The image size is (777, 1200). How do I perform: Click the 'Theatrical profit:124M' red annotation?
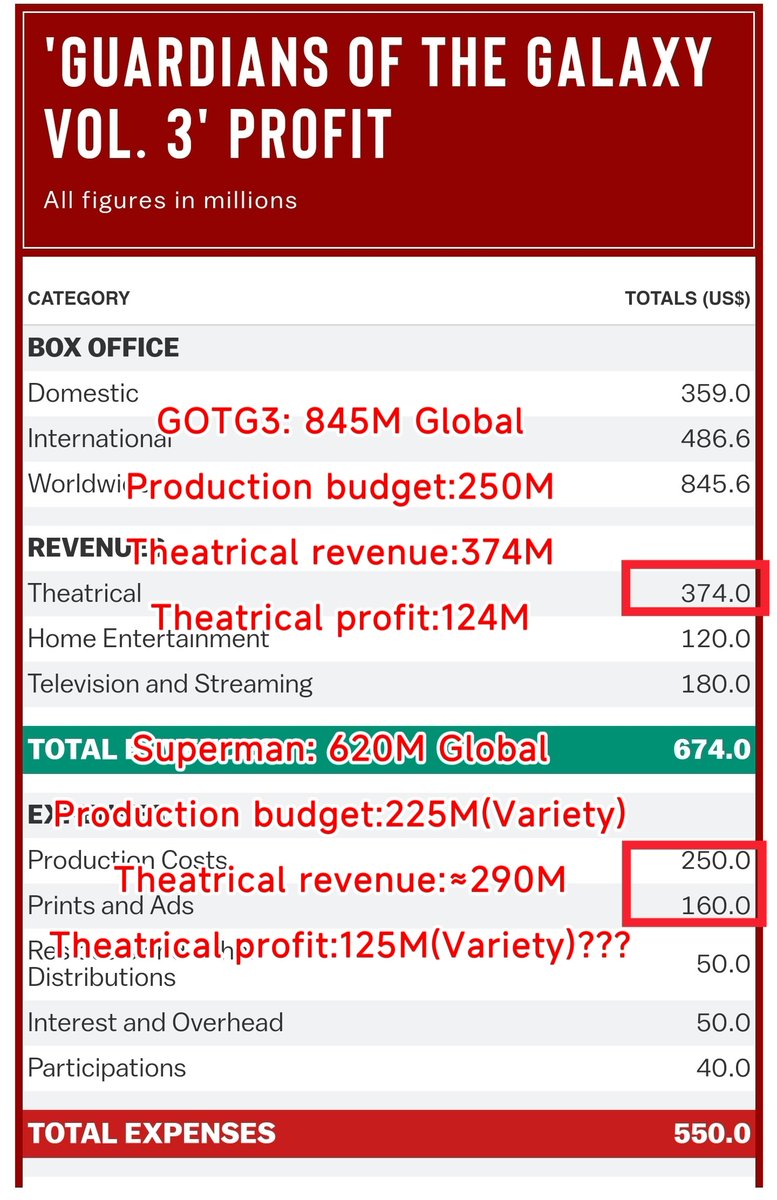tap(340, 618)
